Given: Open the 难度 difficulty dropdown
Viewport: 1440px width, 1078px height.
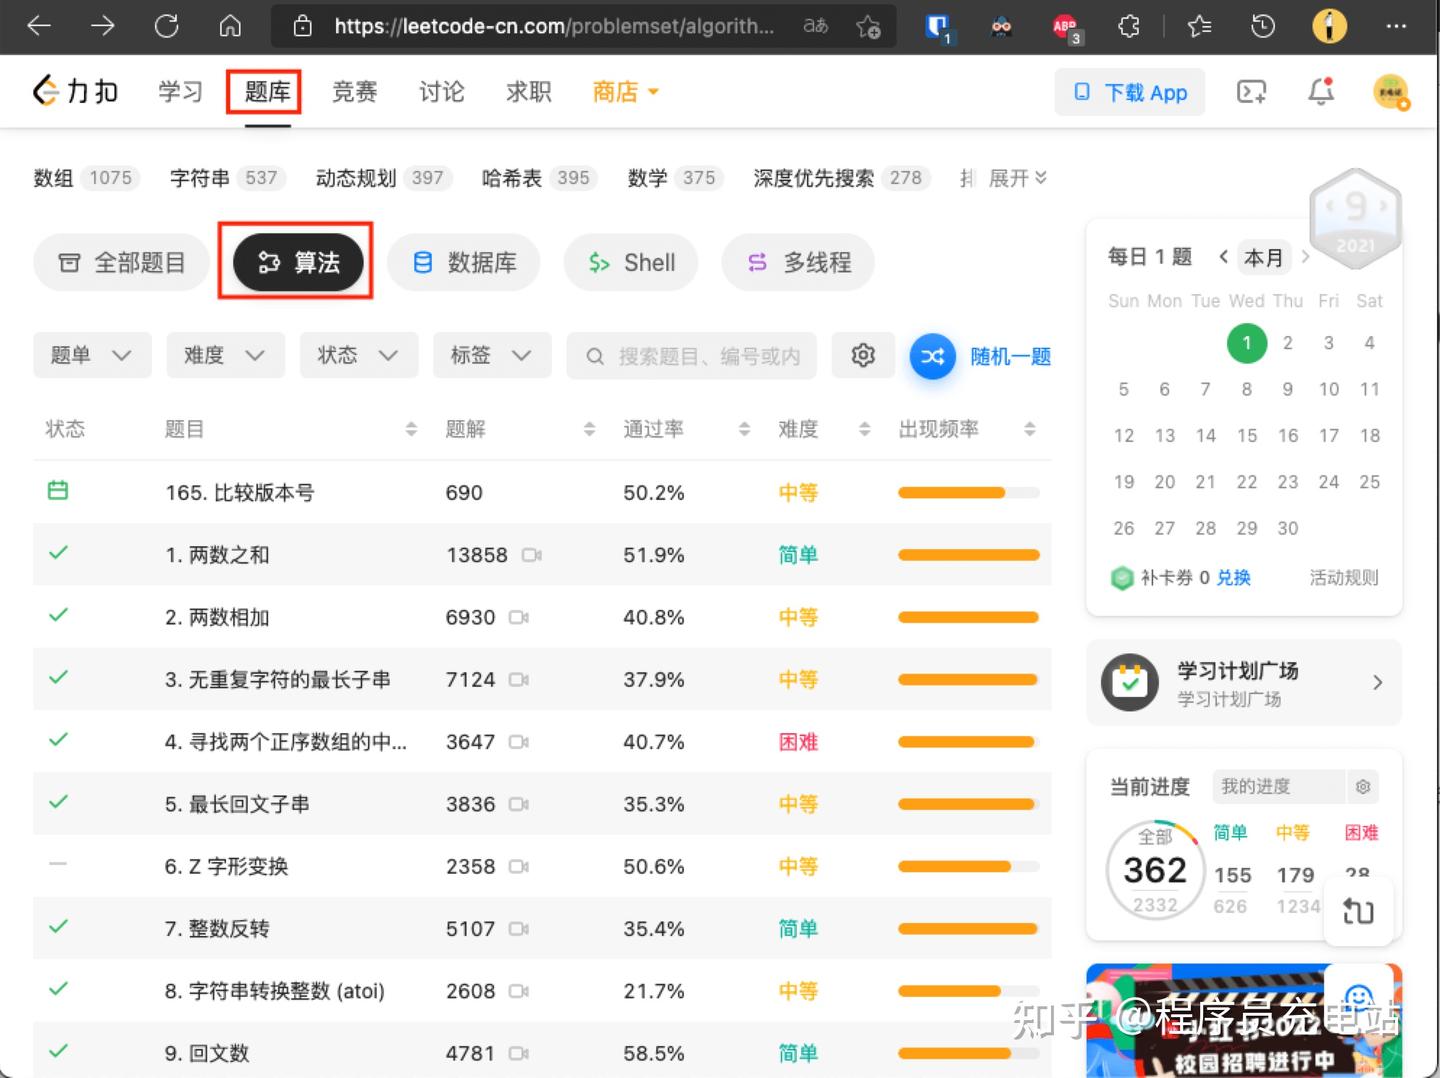Looking at the screenshot, I should (x=225, y=355).
